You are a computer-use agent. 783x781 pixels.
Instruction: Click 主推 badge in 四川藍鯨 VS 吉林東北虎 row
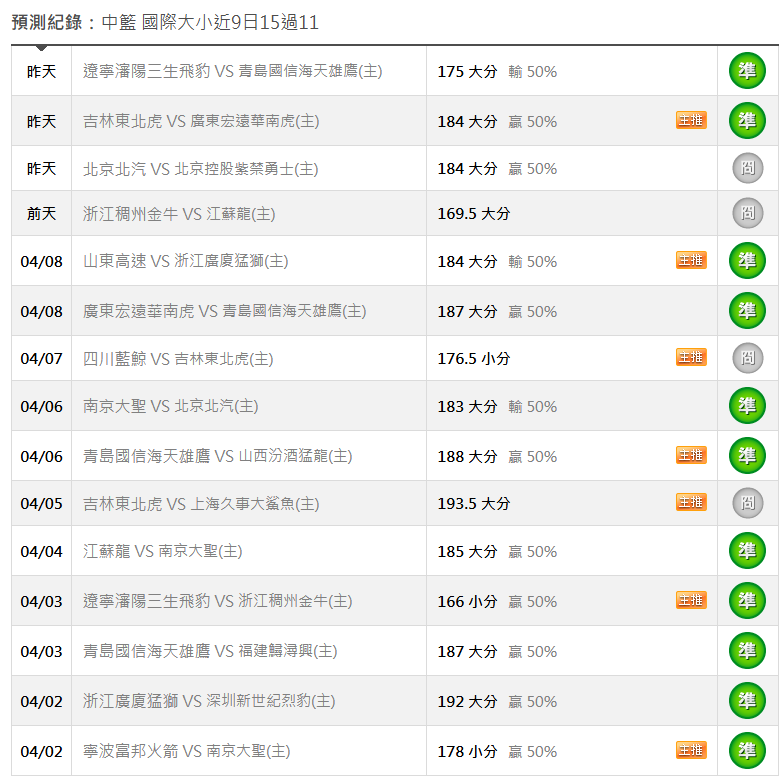click(x=691, y=358)
